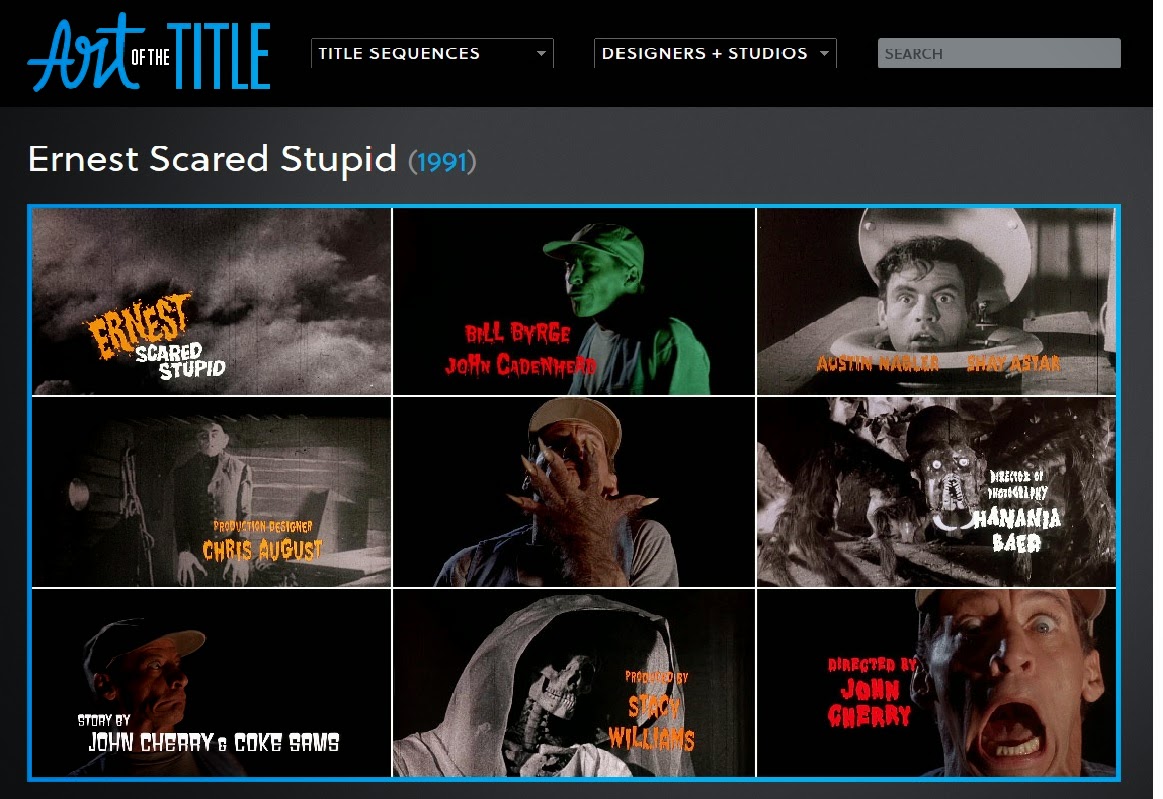Open the Bill Byrge John Cadenhead thumbnail
This screenshot has width=1163, height=799.
click(x=573, y=301)
